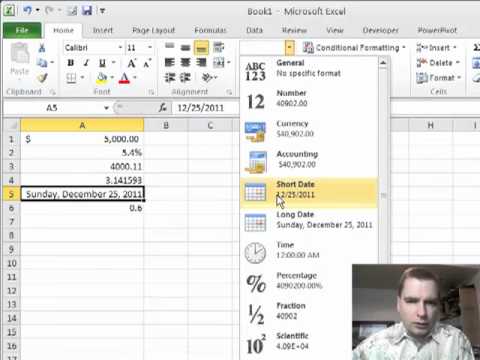Open the Calibri font name dropdown
This screenshot has height=360, width=480.
tap(120, 48)
